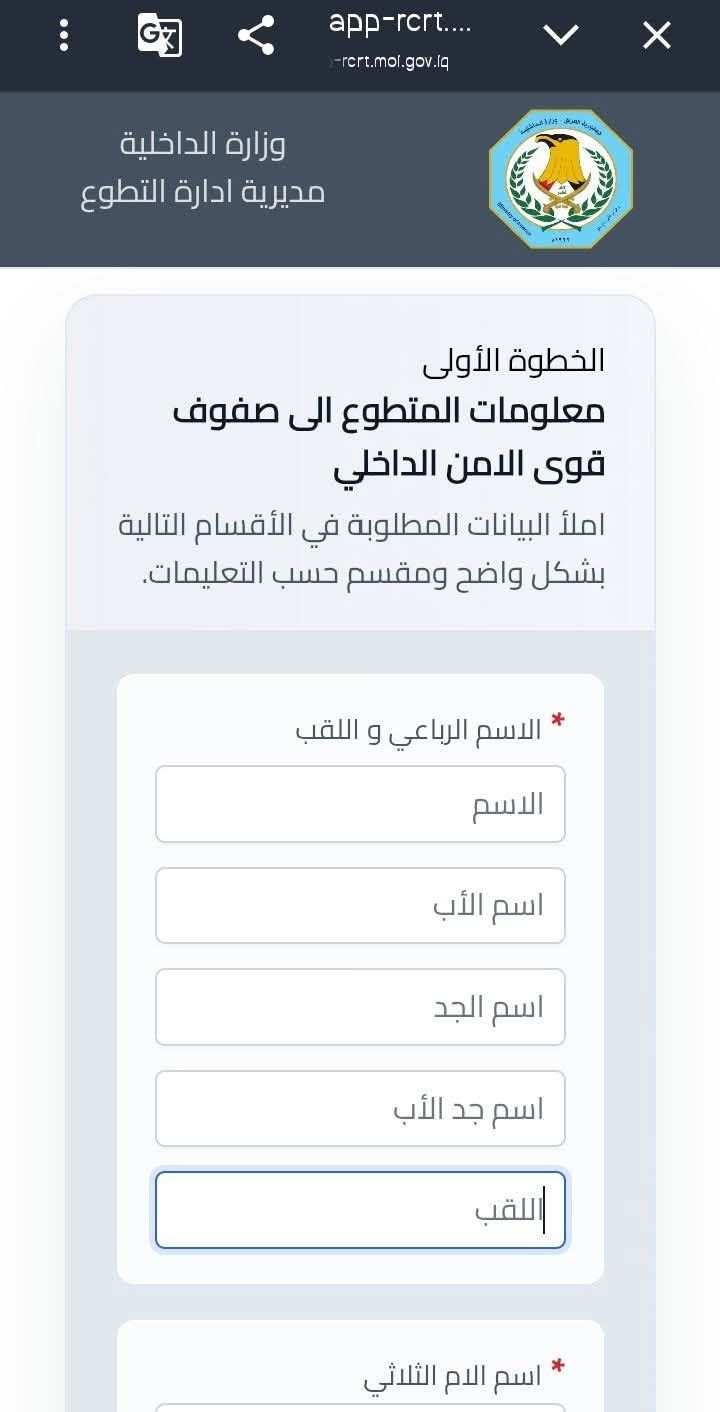
Task: Tap the الخطوة الأولى step heading
Action: click(514, 360)
